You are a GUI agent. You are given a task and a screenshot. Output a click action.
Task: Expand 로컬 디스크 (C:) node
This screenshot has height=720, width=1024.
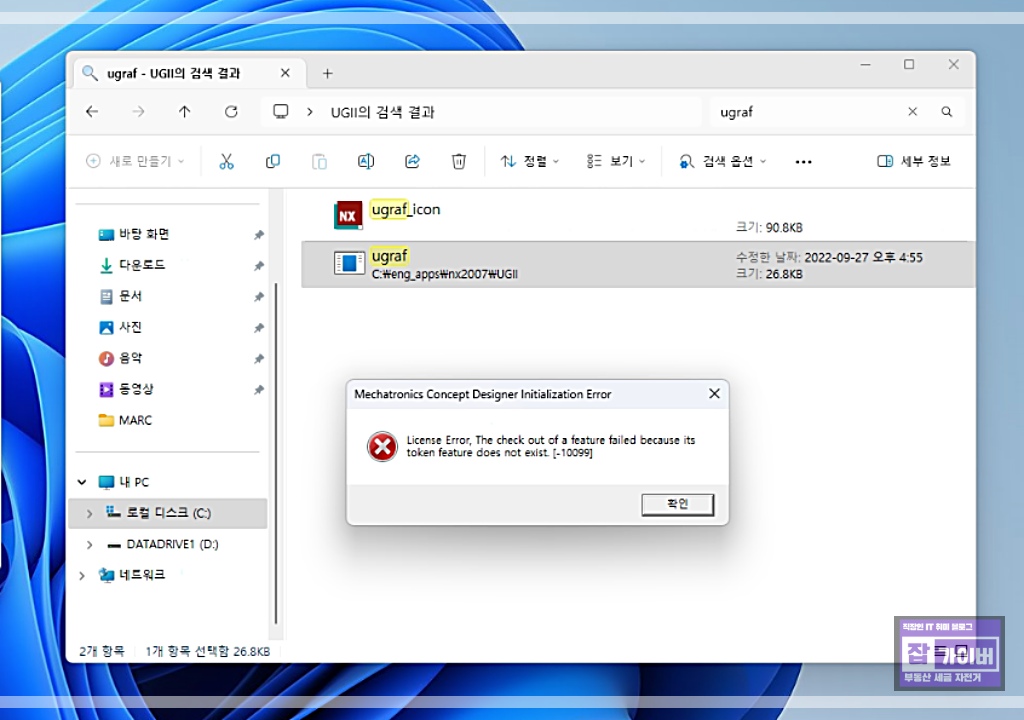pos(89,514)
